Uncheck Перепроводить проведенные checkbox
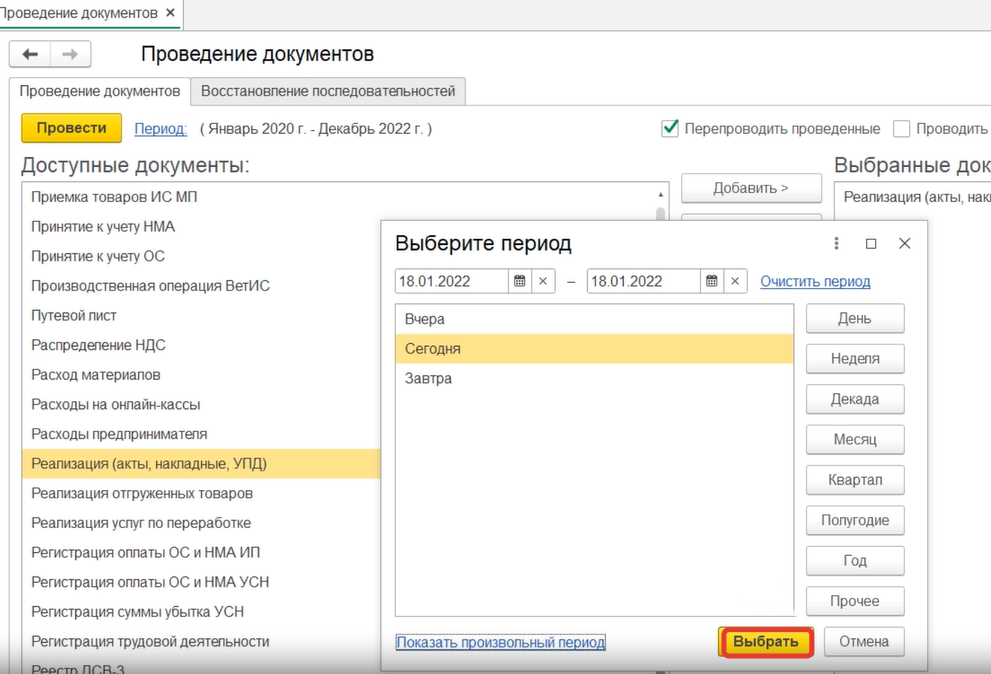Viewport: 991px width, 674px height. [x=670, y=128]
